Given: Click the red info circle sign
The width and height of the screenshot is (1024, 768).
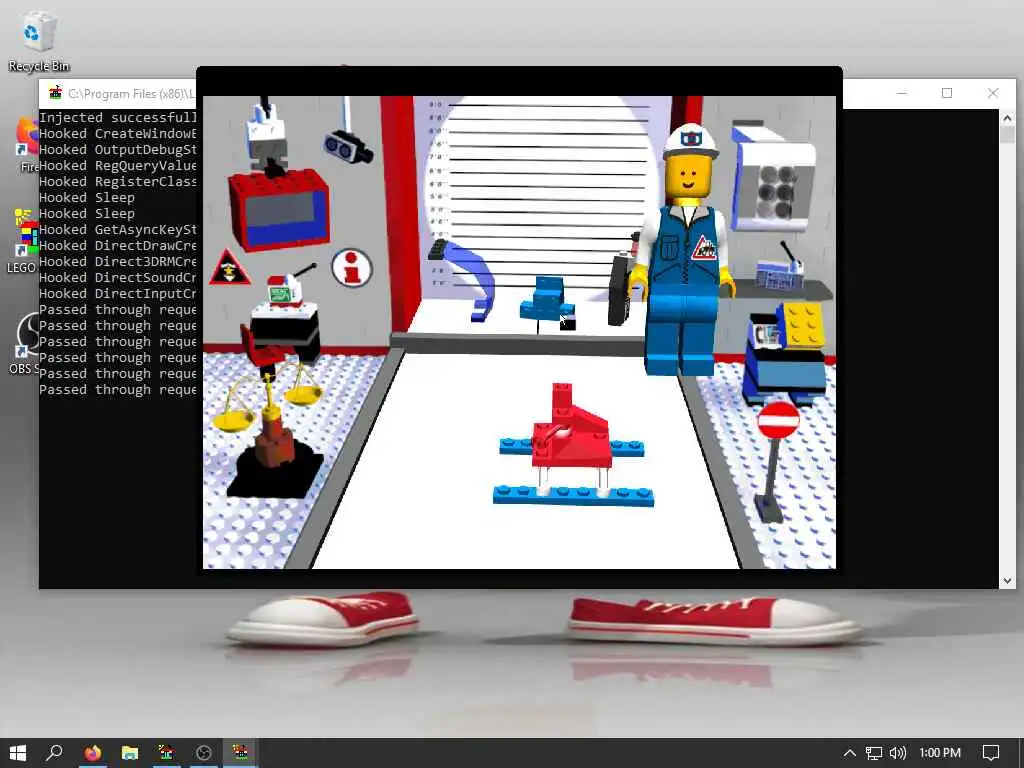Looking at the screenshot, I should click(352, 268).
